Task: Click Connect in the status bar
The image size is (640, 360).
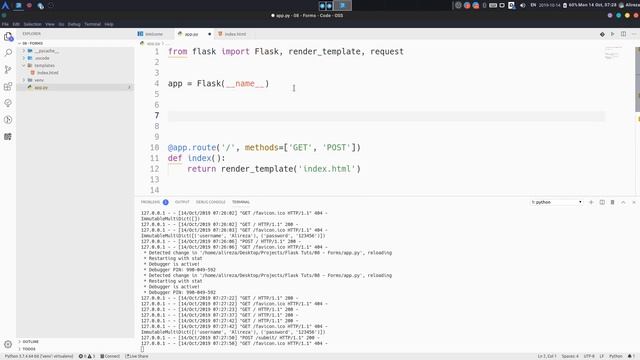Action: coord(110,356)
